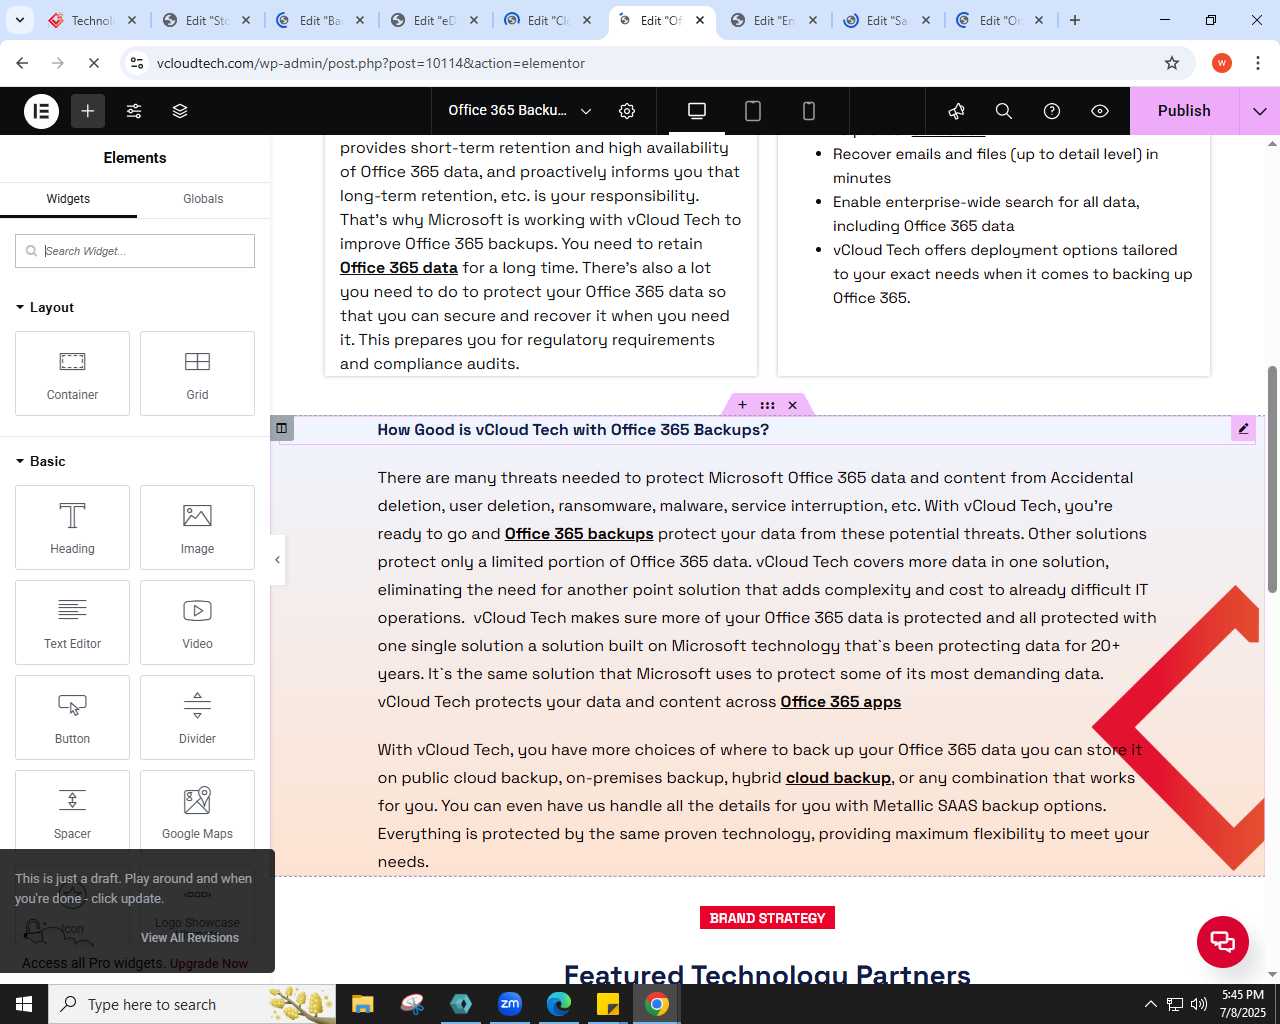This screenshot has width=1280, height=1024.
Task: Open the What's New rocket icon
Action: click(x=956, y=111)
